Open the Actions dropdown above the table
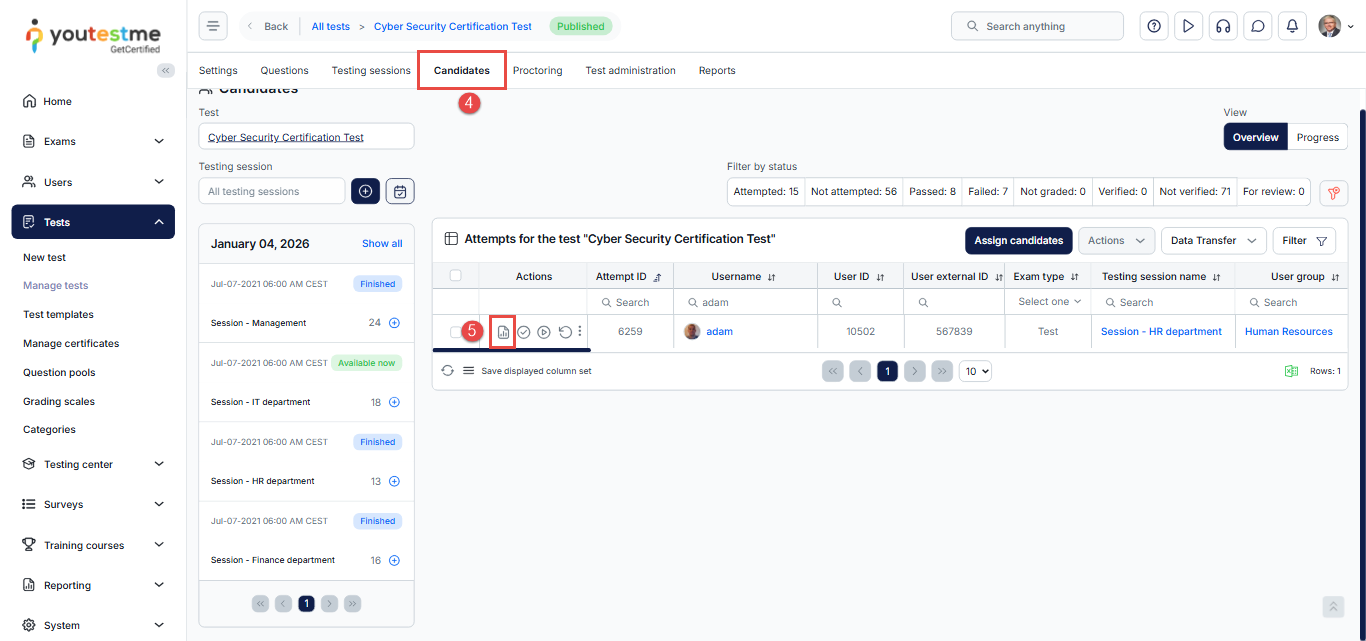 tap(1116, 240)
